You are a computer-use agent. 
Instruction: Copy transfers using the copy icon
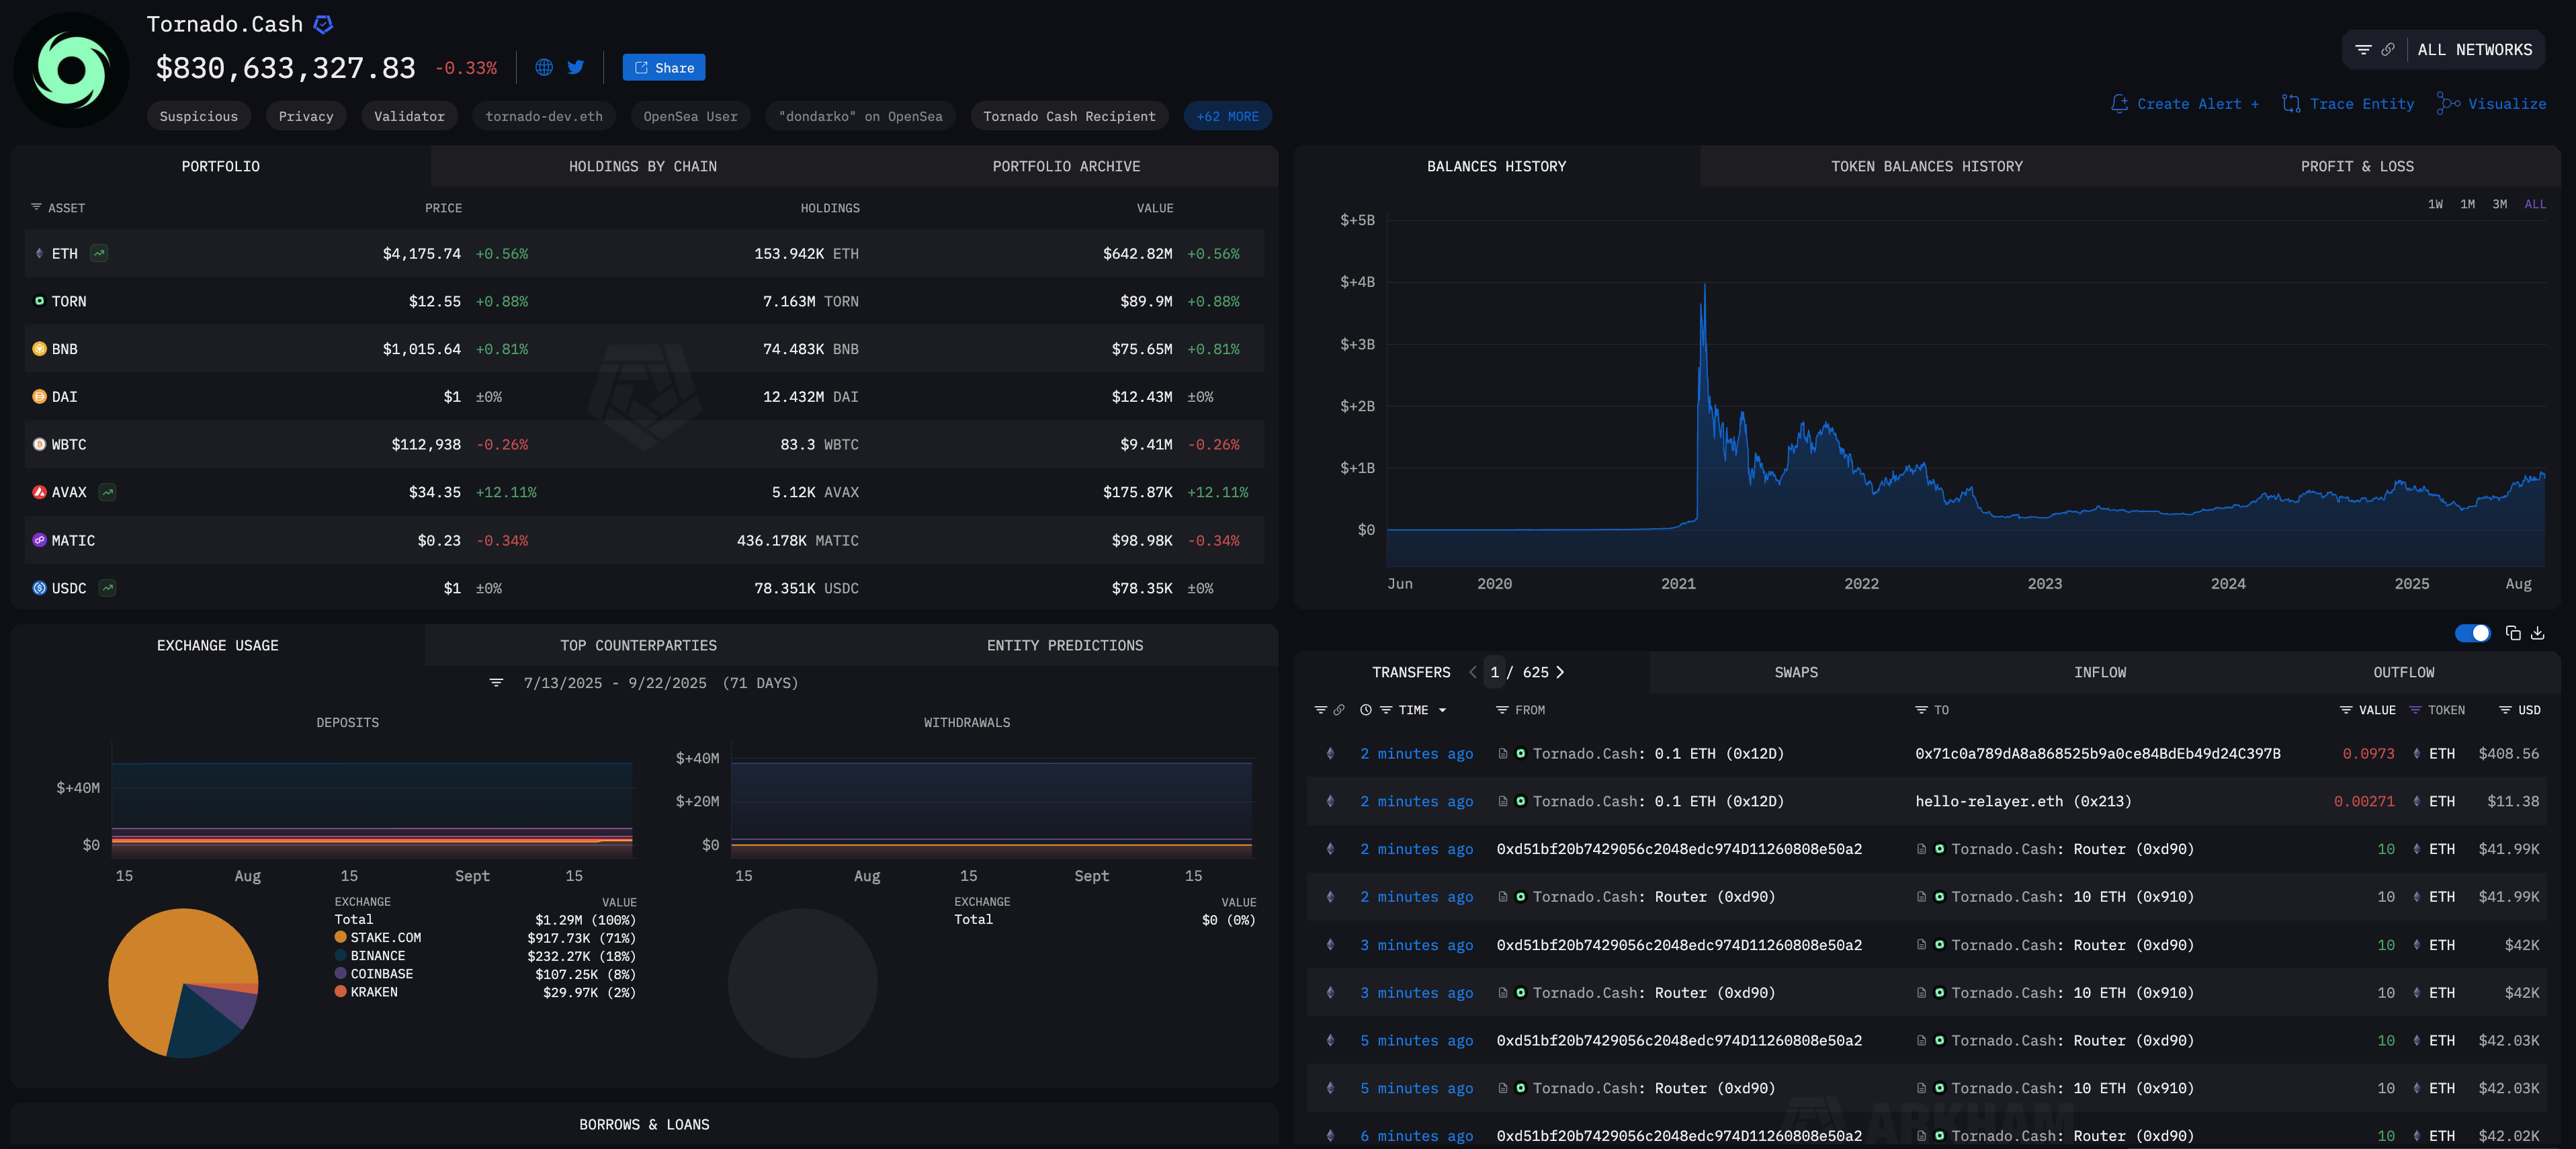2513,633
